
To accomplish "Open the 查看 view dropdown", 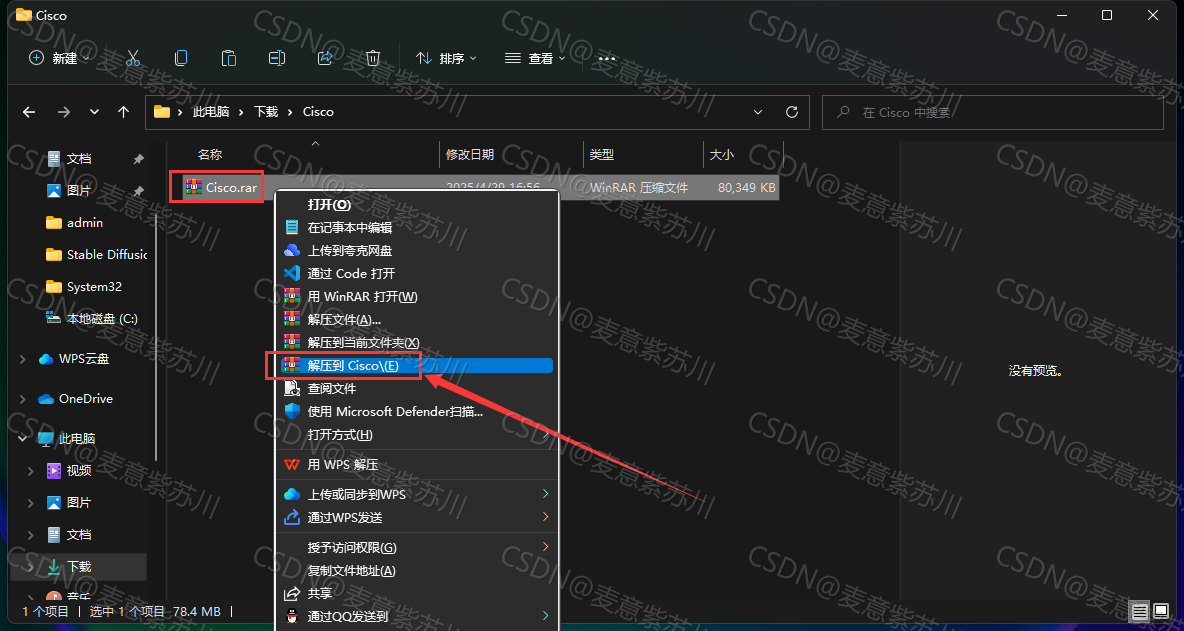I will (535, 58).
